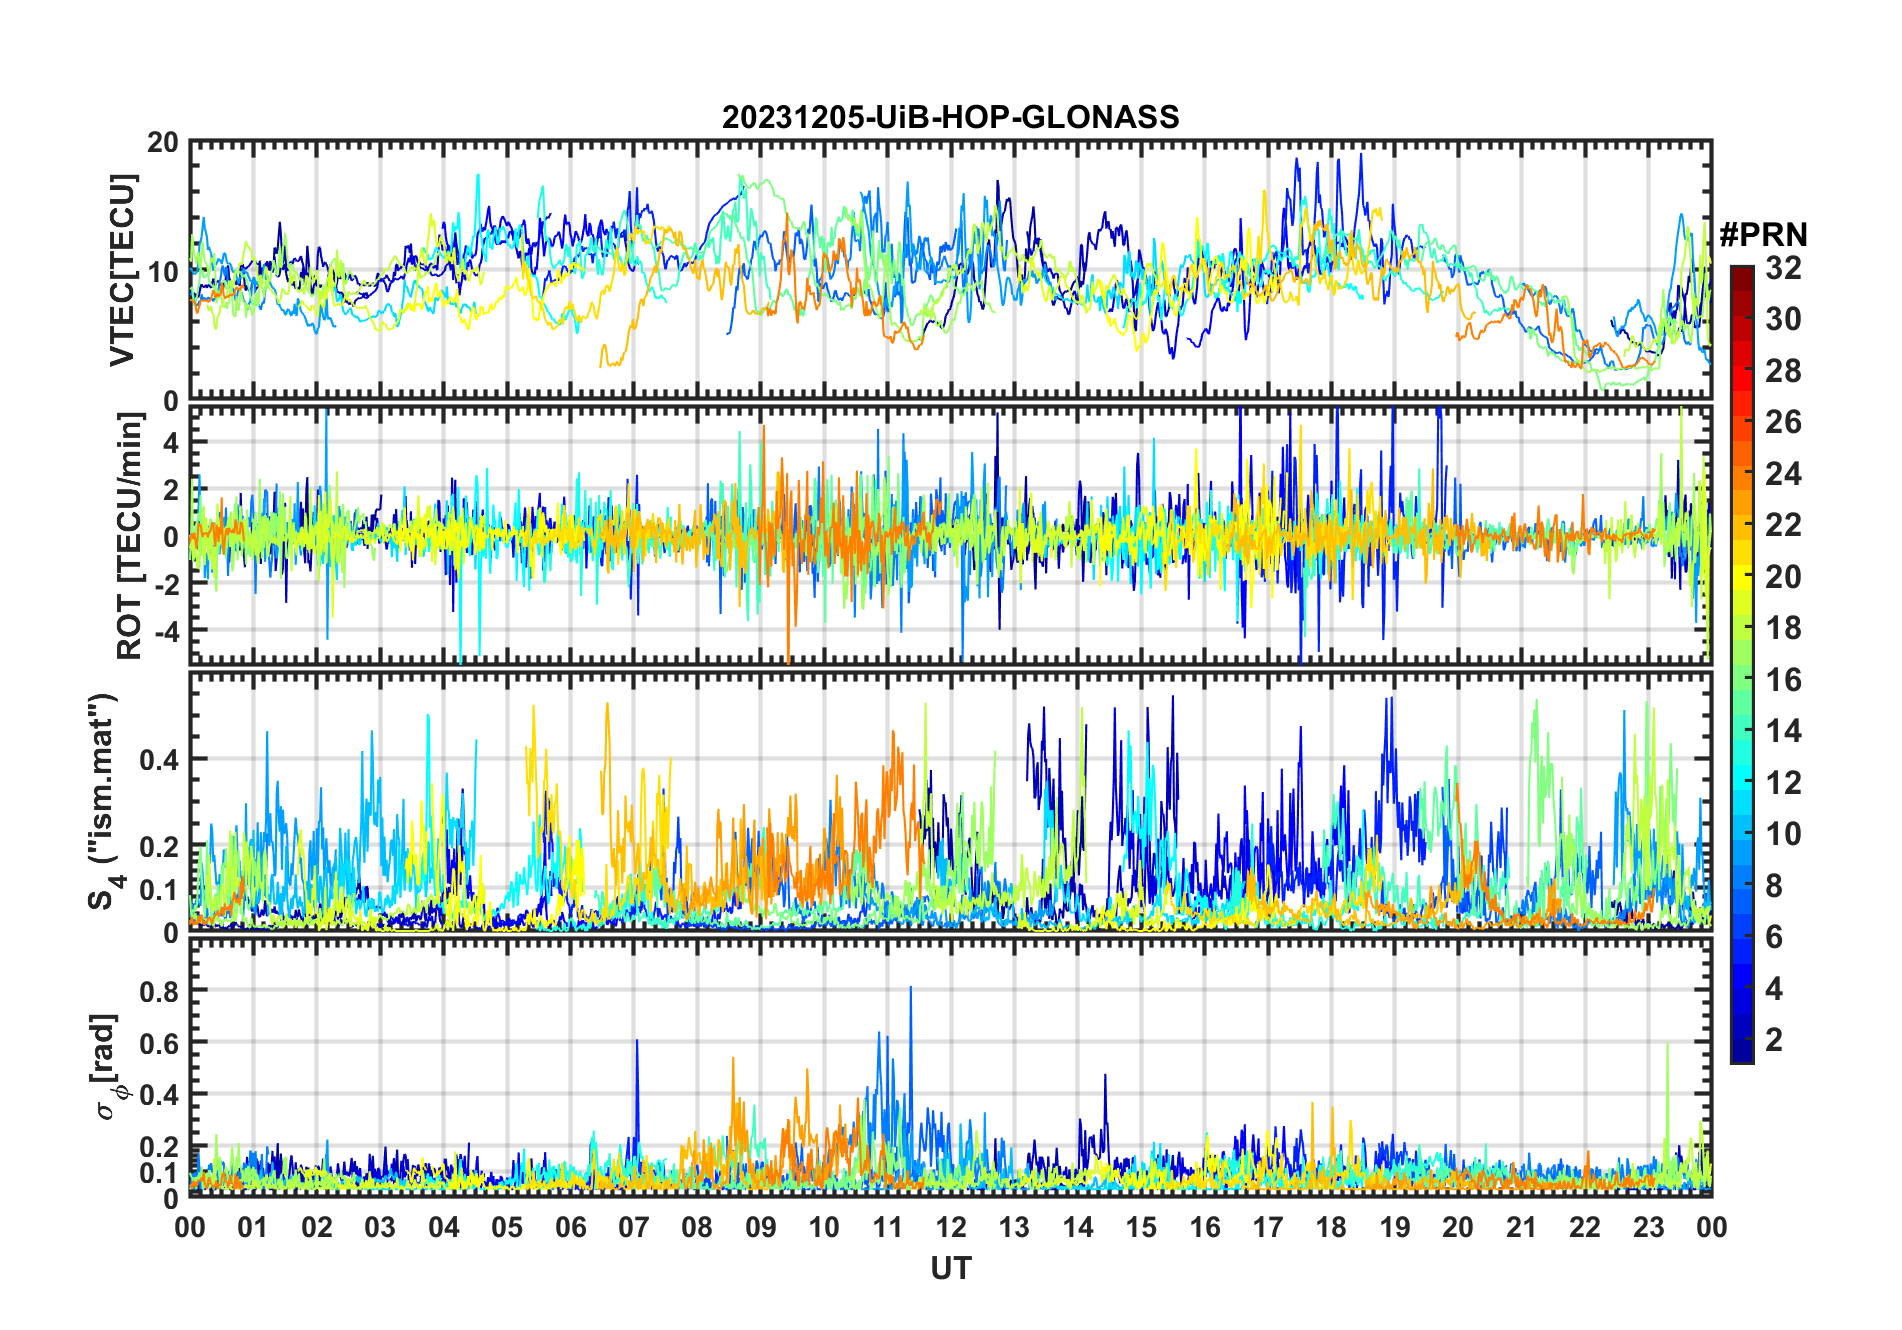Select colorbar tick label 28
The height and width of the screenshot is (1330, 1902).
pyautogui.click(x=1783, y=371)
